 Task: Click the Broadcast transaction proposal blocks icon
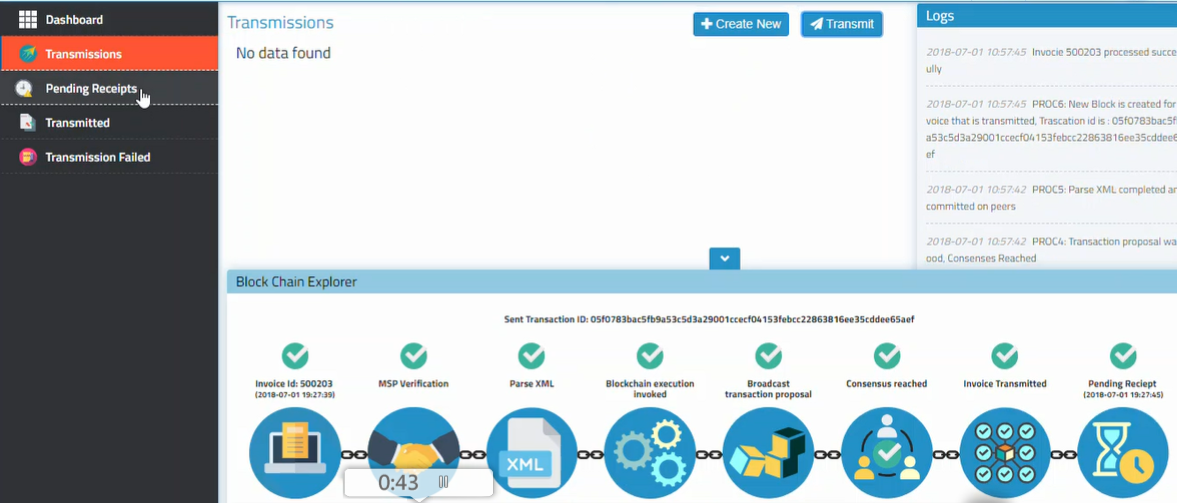point(768,453)
